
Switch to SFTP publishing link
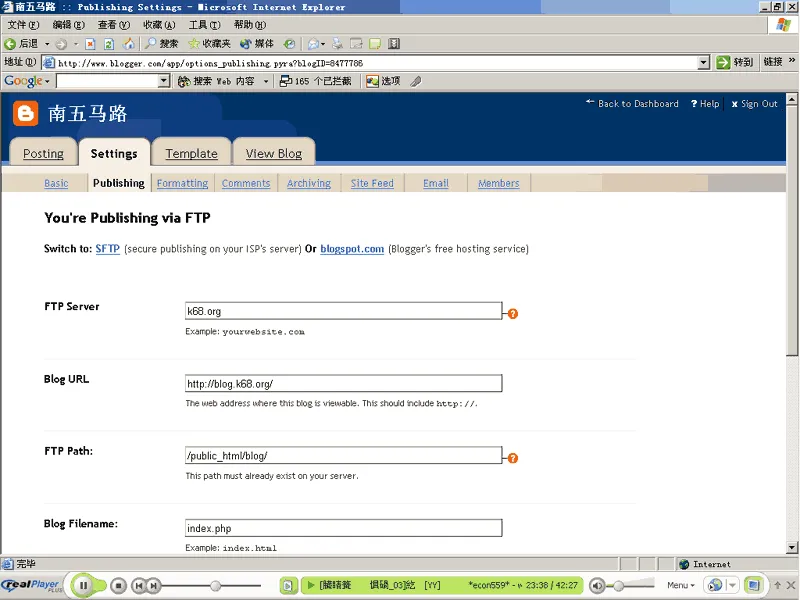(x=108, y=249)
